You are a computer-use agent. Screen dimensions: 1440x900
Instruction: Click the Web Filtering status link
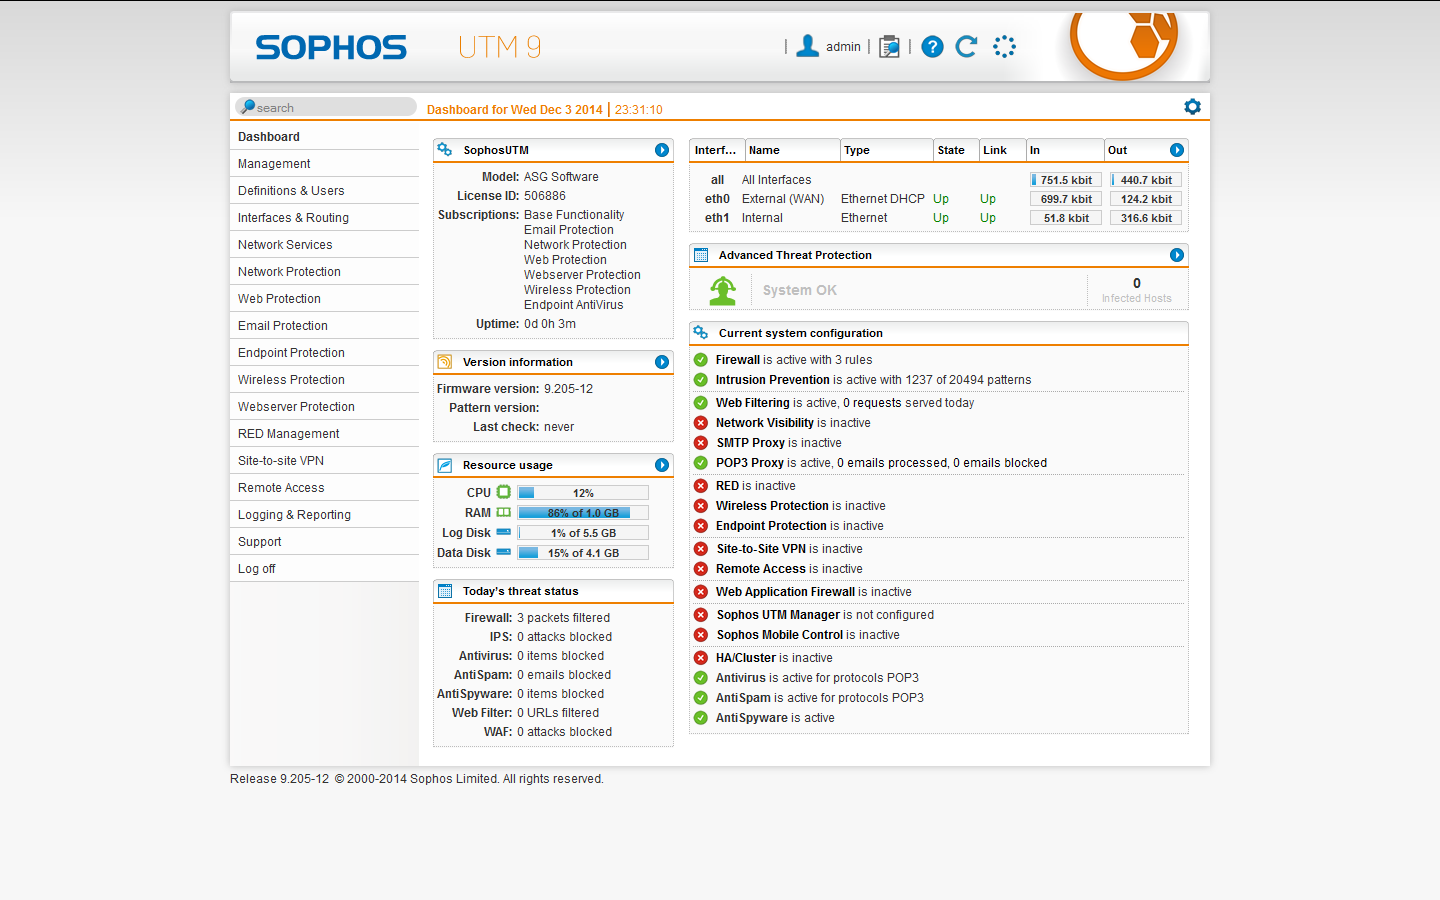tap(752, 403)
